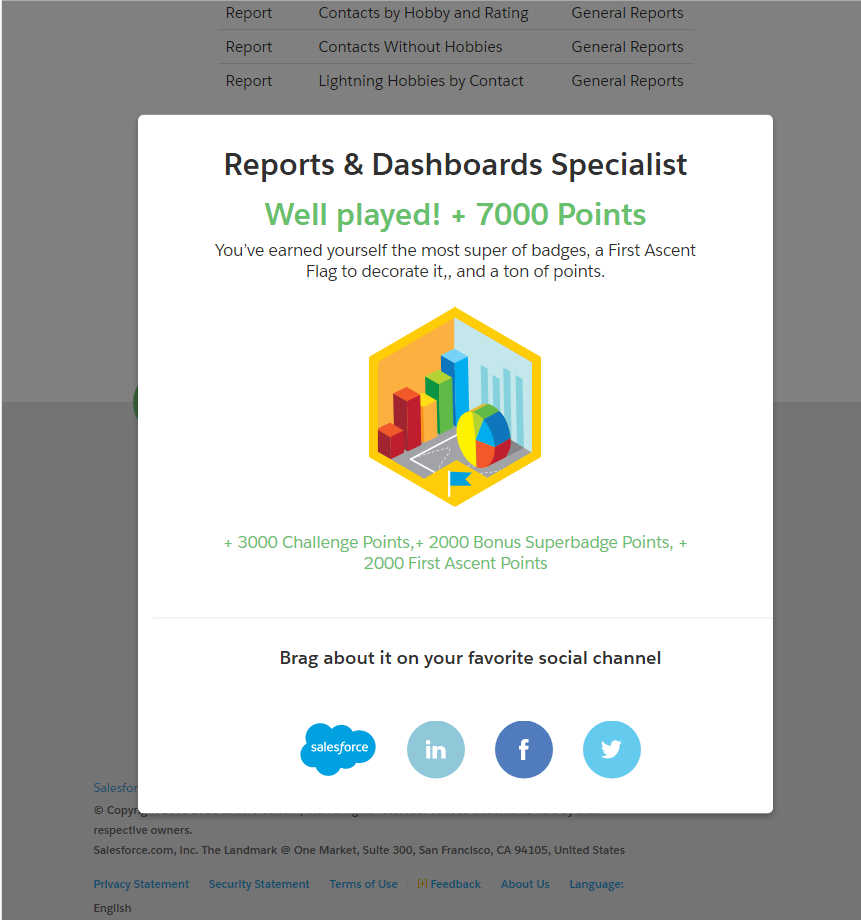Click 'Contacts Without Hobbies' row text
Image resolution: width=861 pixels, height=920 pixels.
coord(410,47)
